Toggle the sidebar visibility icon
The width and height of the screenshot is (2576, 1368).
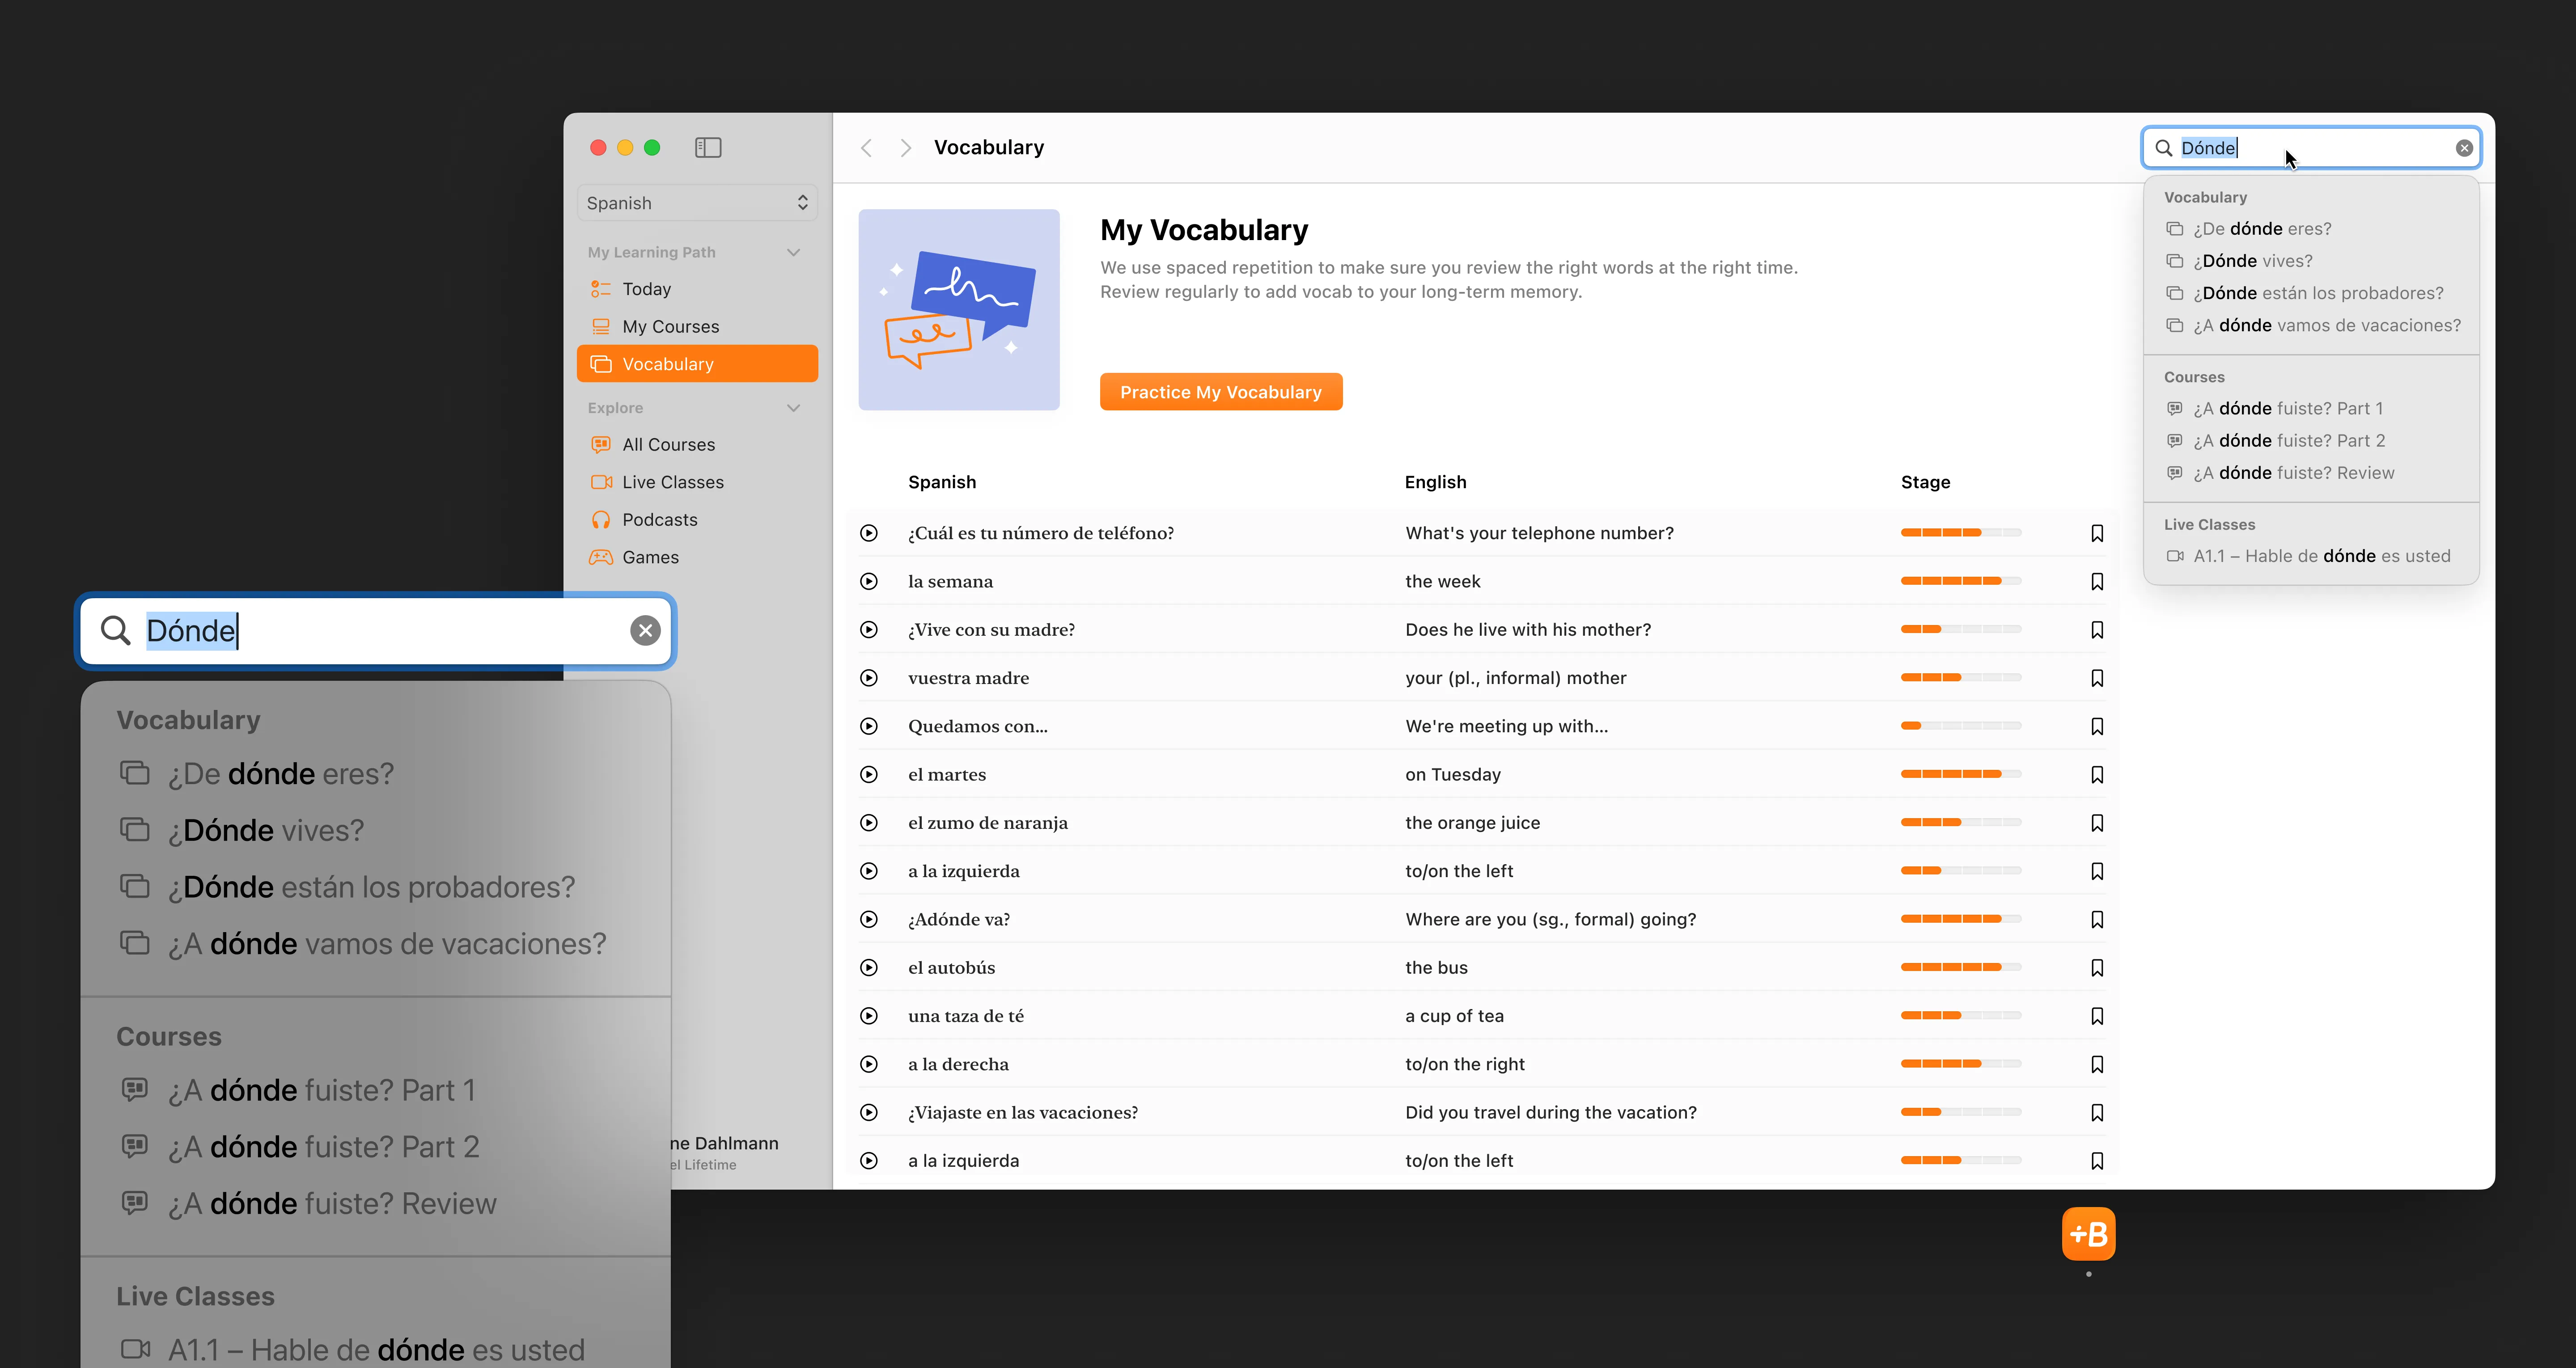tap(708, 147)
